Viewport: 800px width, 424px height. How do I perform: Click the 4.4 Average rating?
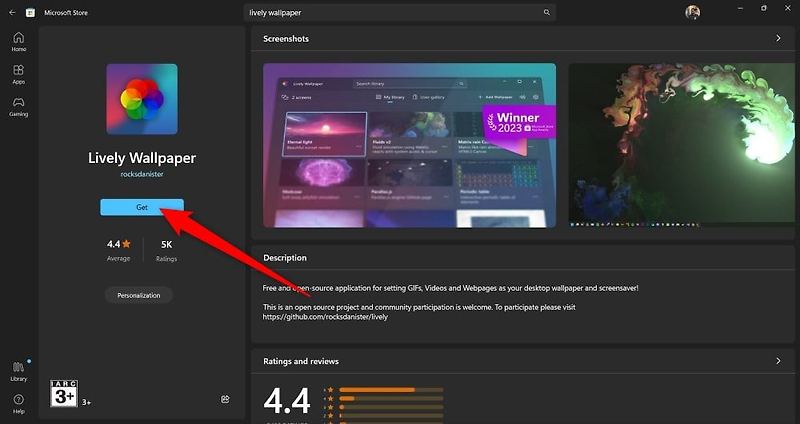point(118,250)
